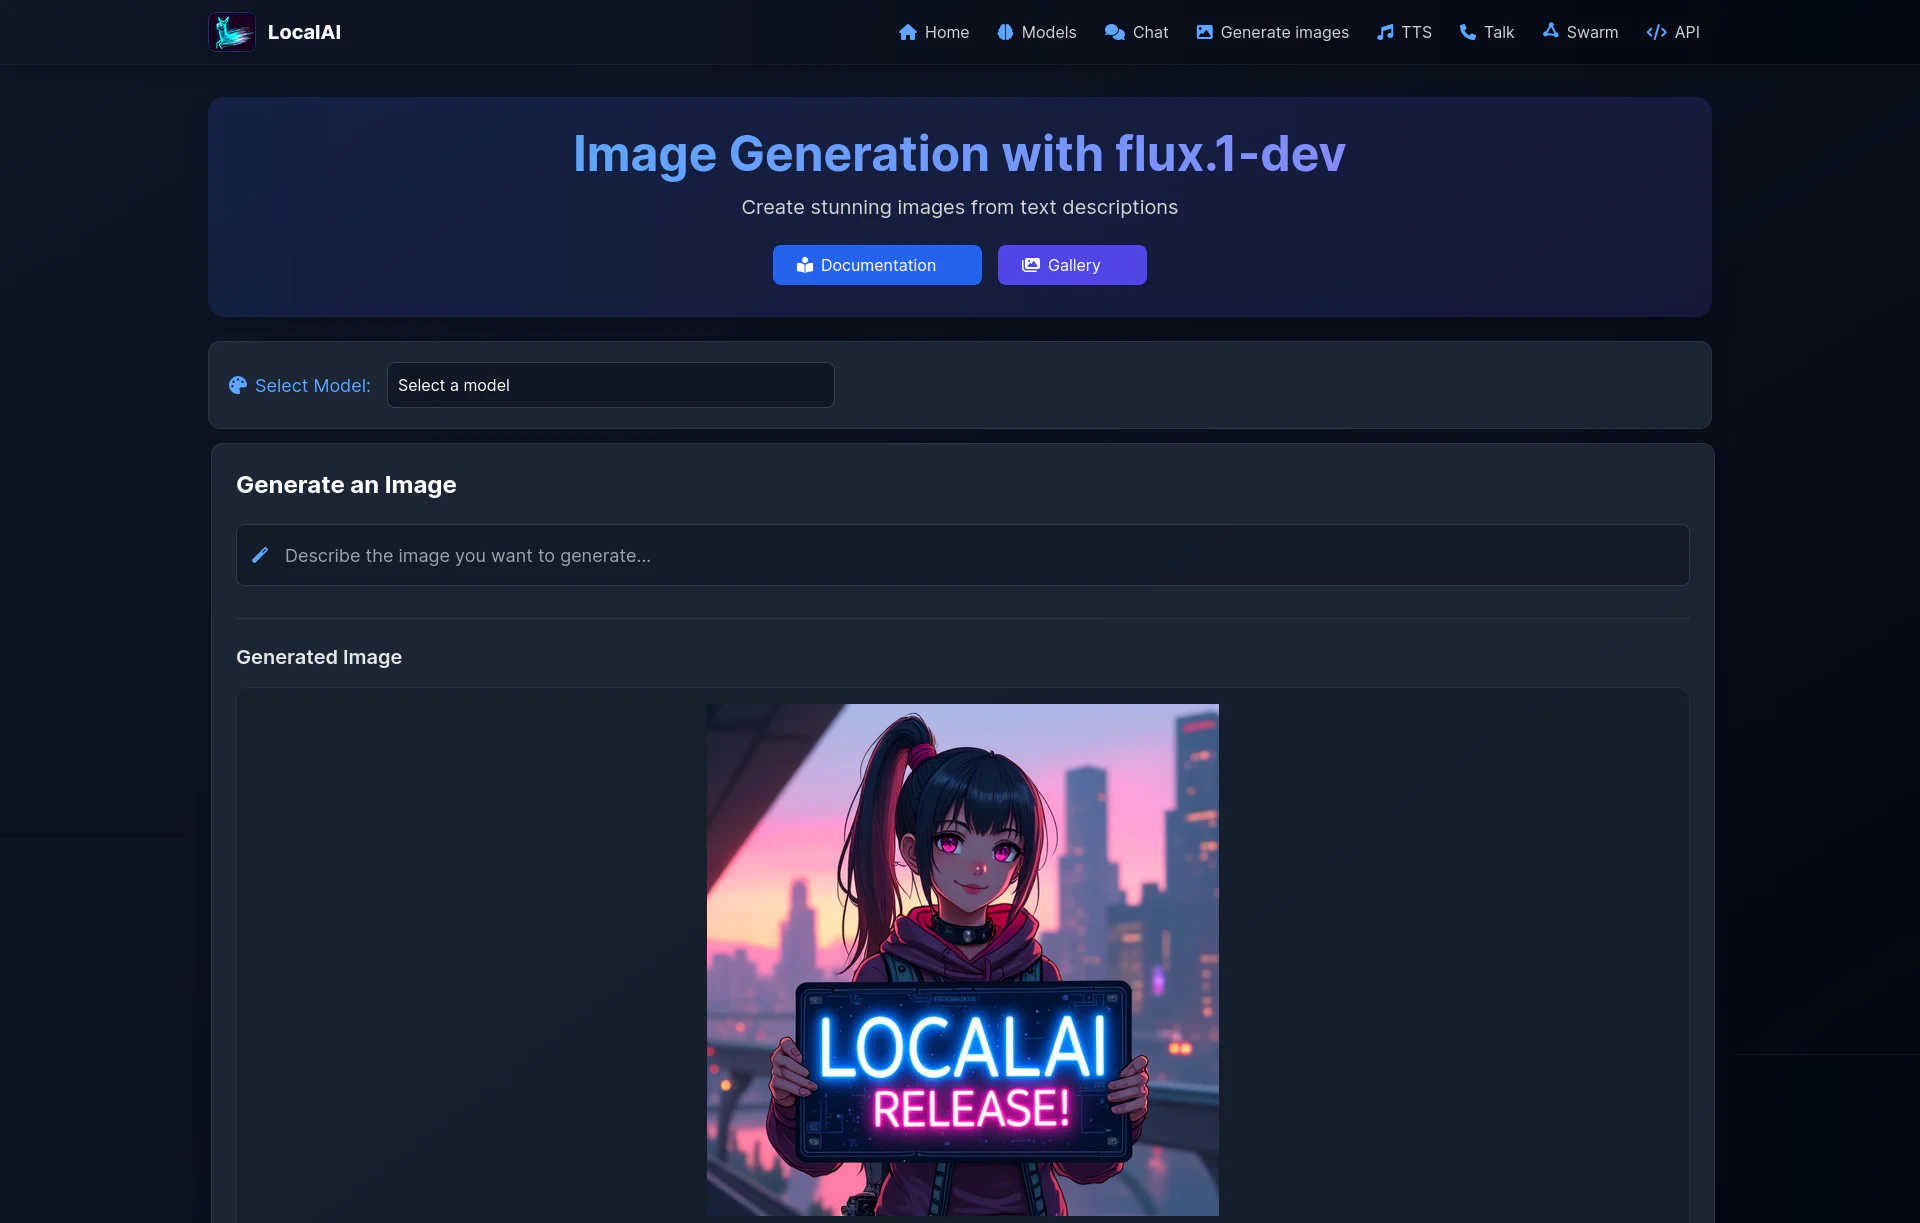Open the Gallery page
Screen dimensions: 1920x1223
(1072, 264)
